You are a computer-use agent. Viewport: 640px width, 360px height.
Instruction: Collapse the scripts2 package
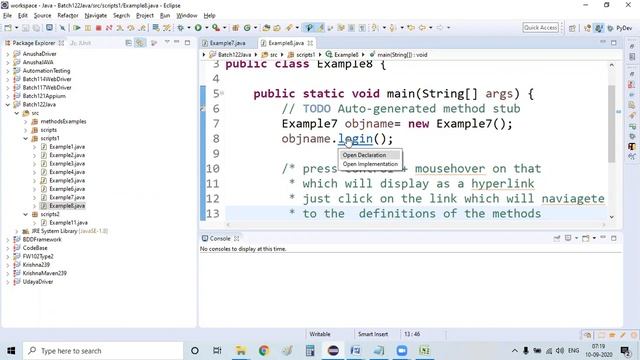[26, 214]
